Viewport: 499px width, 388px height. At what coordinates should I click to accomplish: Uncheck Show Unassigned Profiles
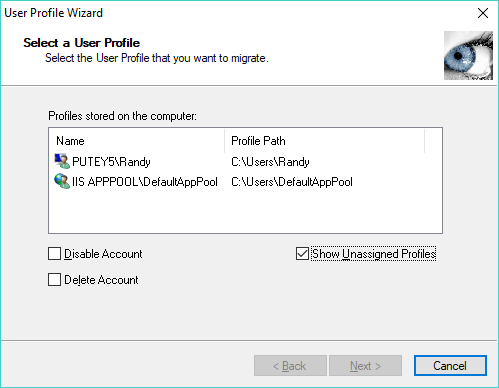pyautogui.click(x=302, y=254)
